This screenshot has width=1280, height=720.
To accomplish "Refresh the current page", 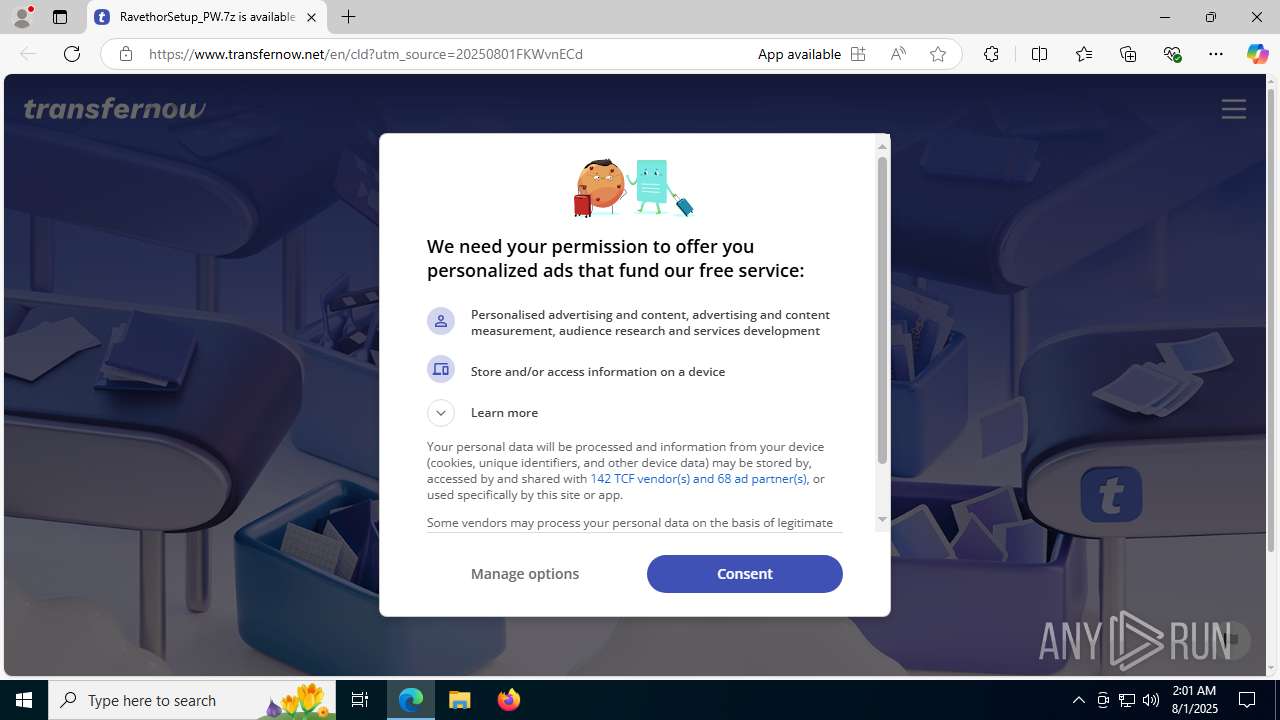I will tap(72, 54).
